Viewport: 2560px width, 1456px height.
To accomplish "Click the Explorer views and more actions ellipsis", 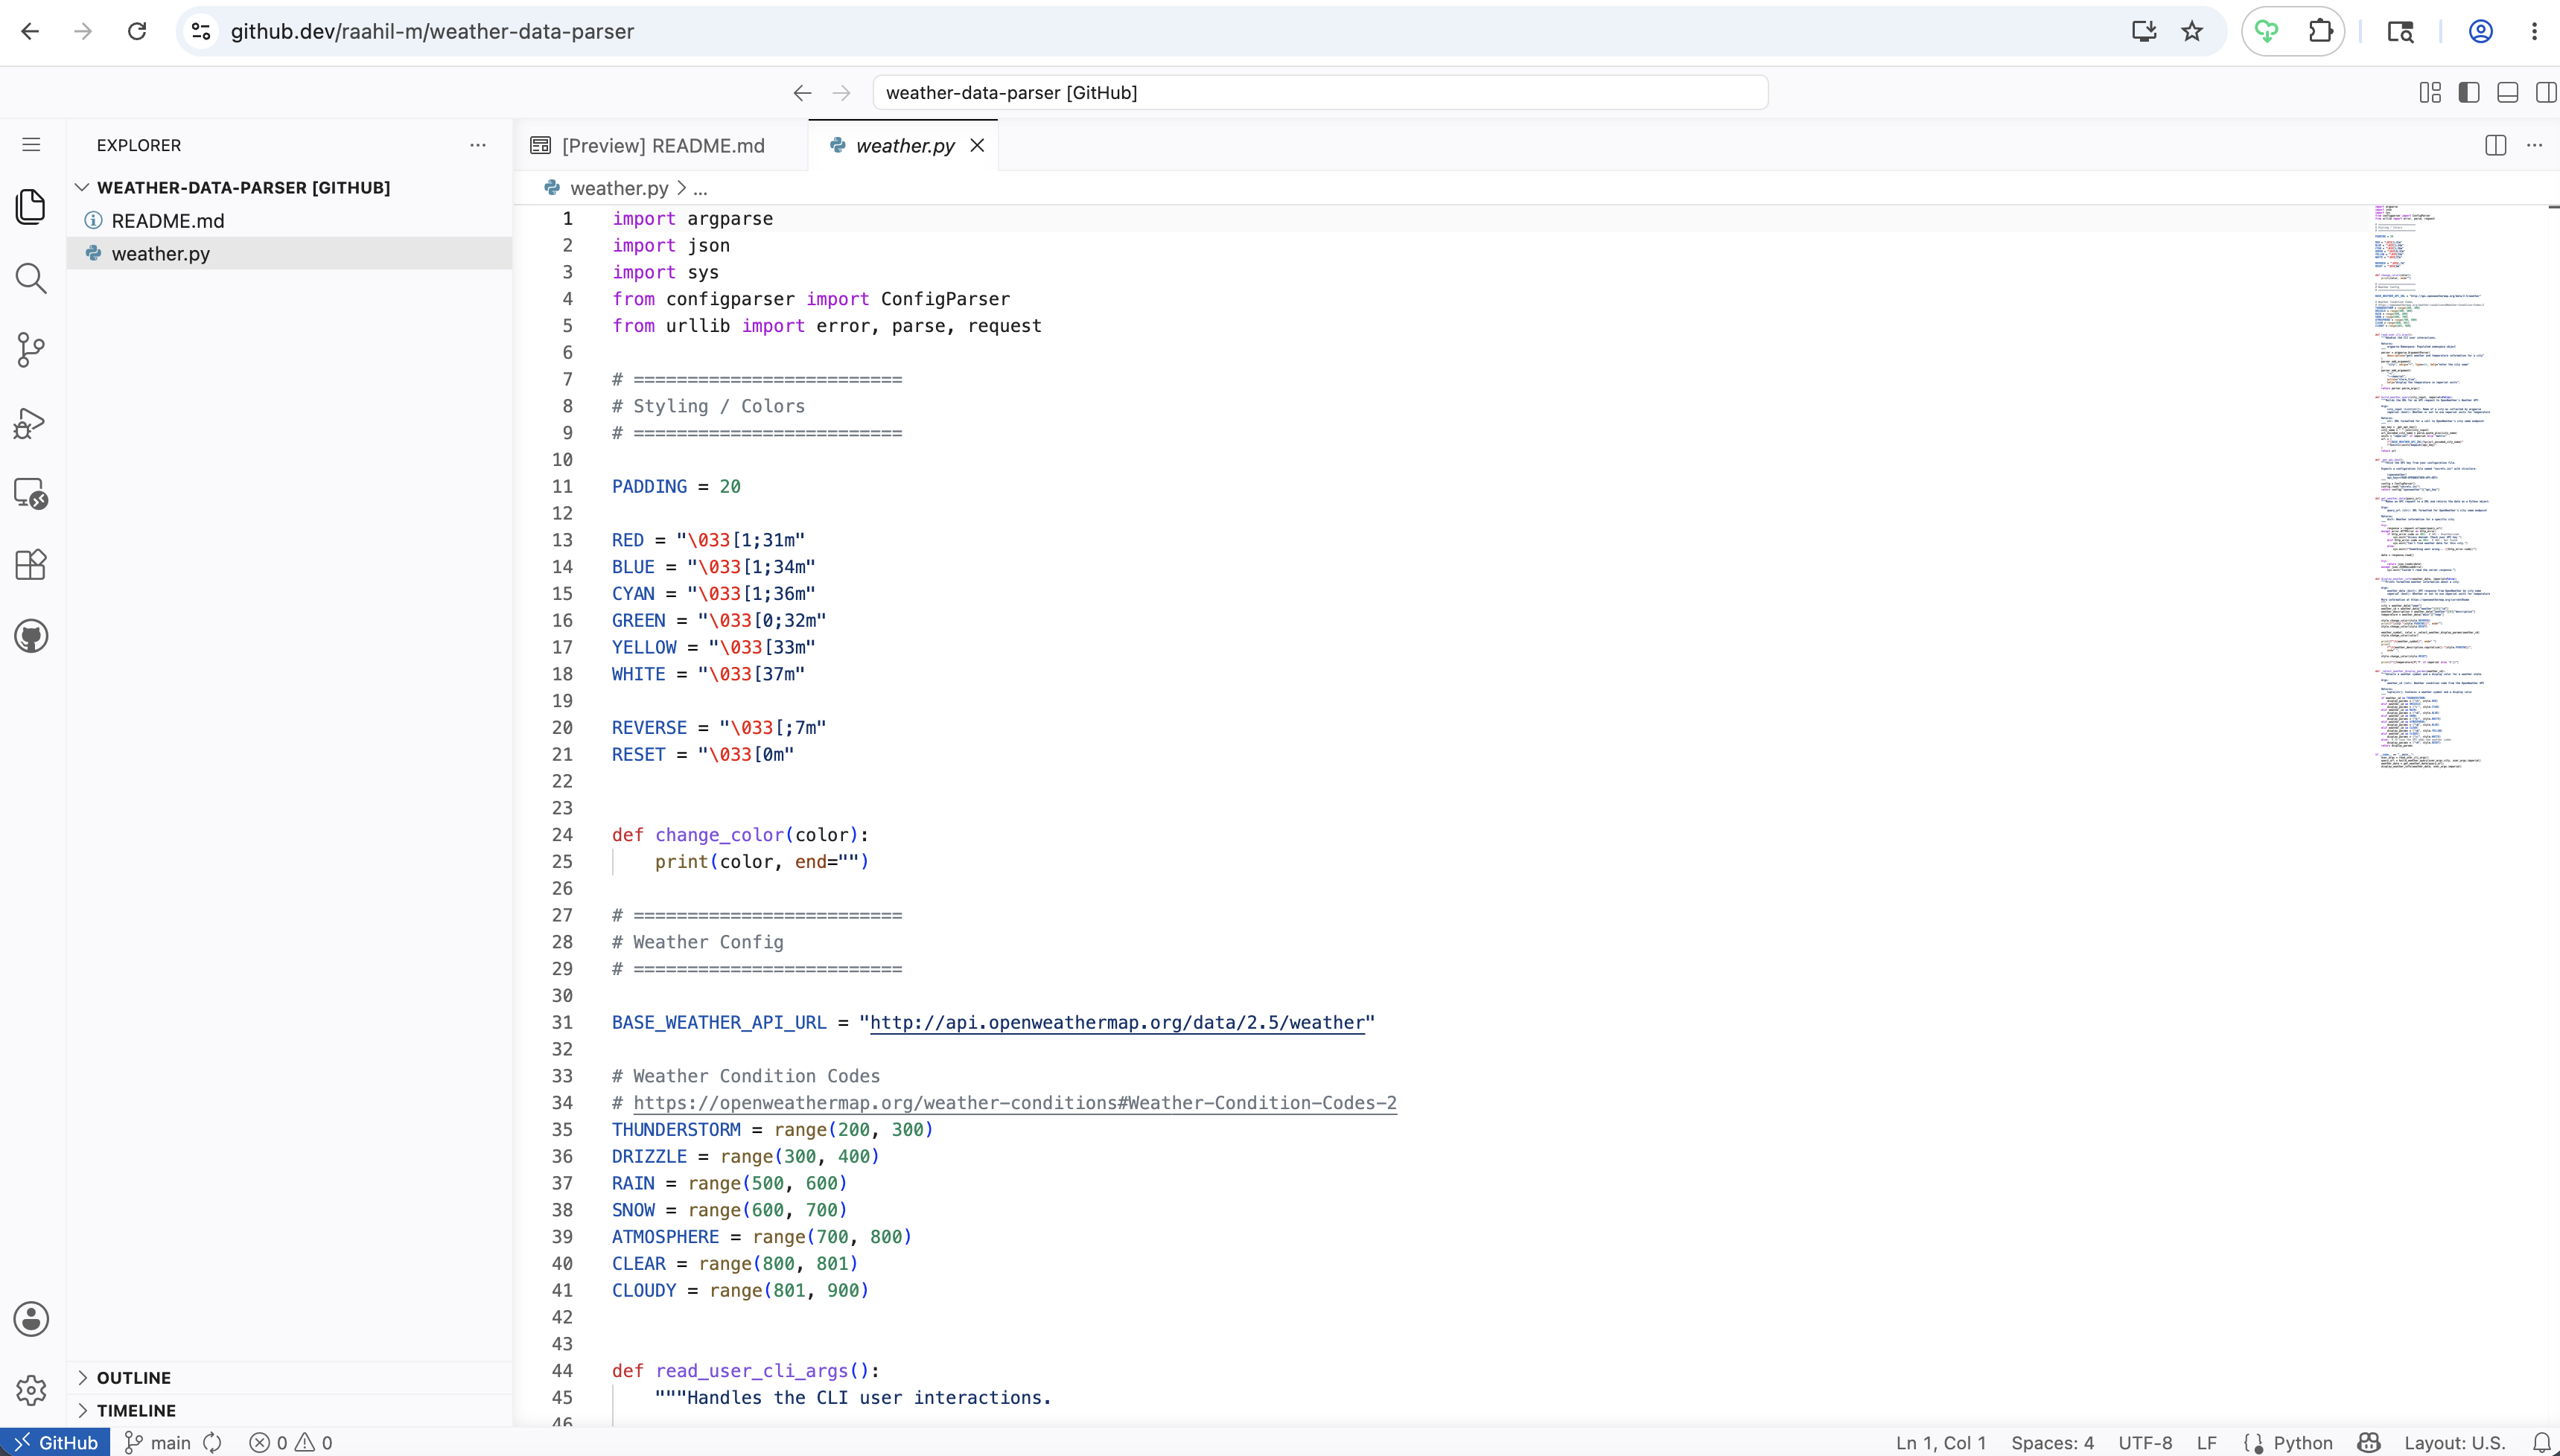I will pyautogui.click(x=478, y=145).
